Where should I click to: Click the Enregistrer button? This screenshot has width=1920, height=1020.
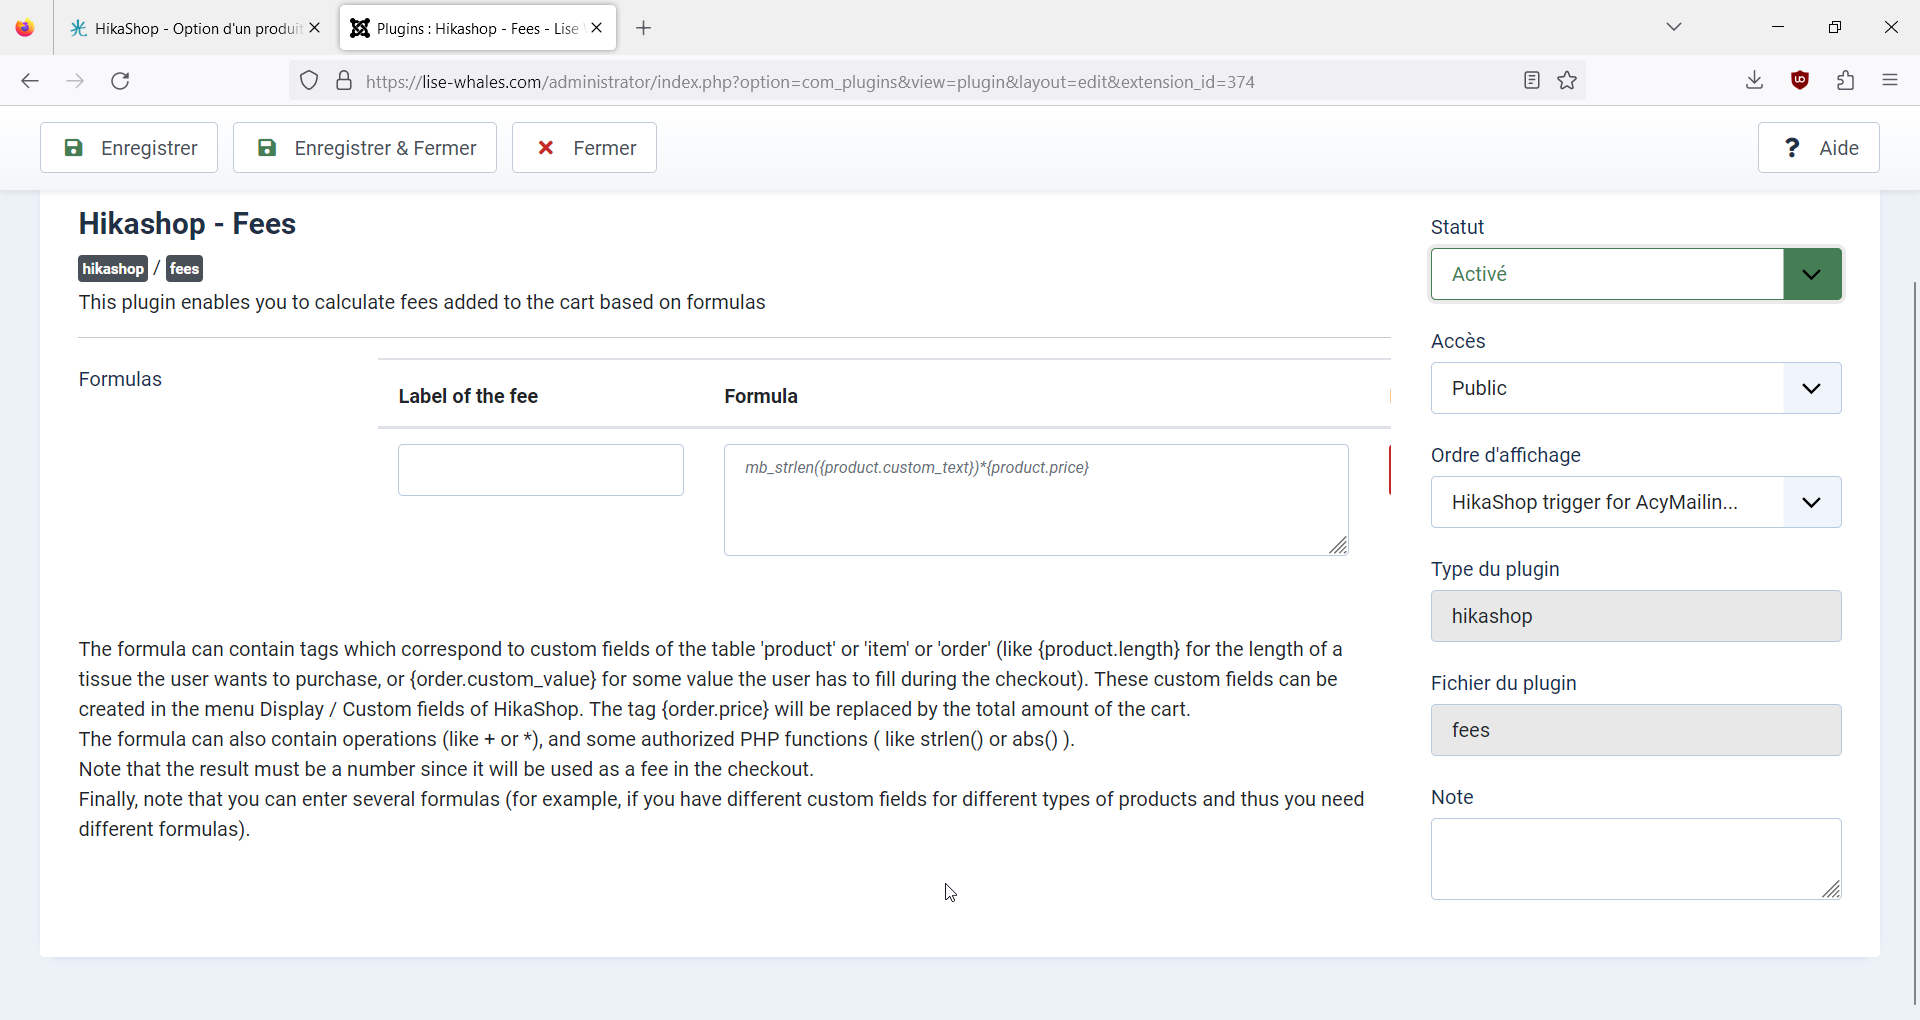(129, 148)
